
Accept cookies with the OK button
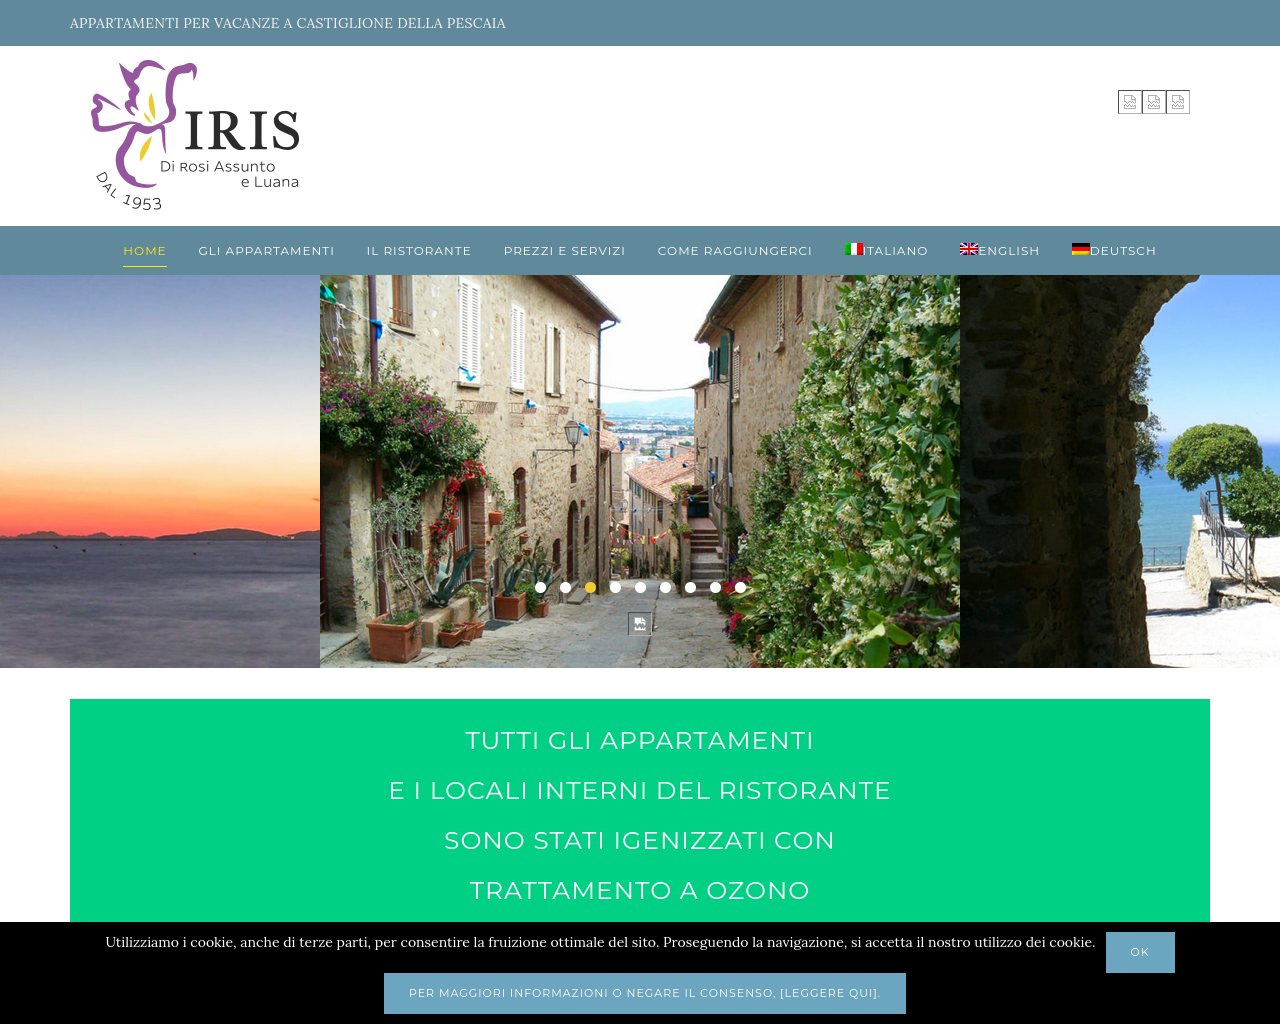click(x=1140, y=952)
